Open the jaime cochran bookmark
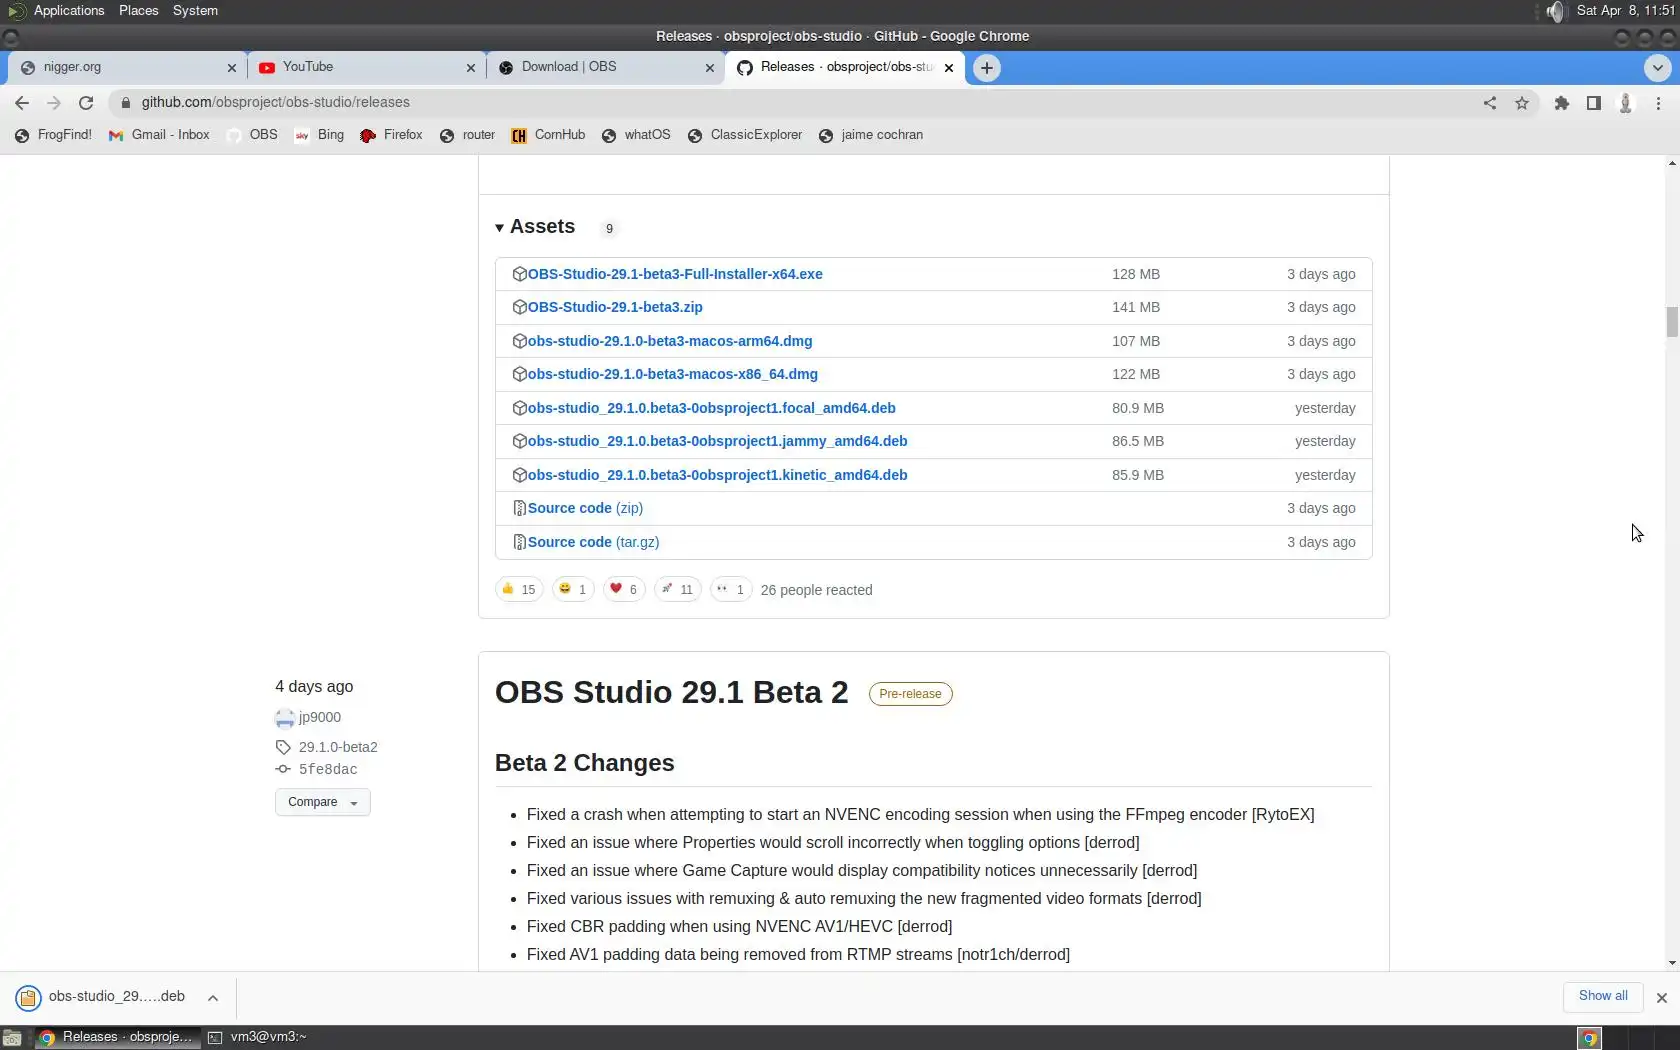The height and width of the screenshot is (1050, 1680). 871,135
